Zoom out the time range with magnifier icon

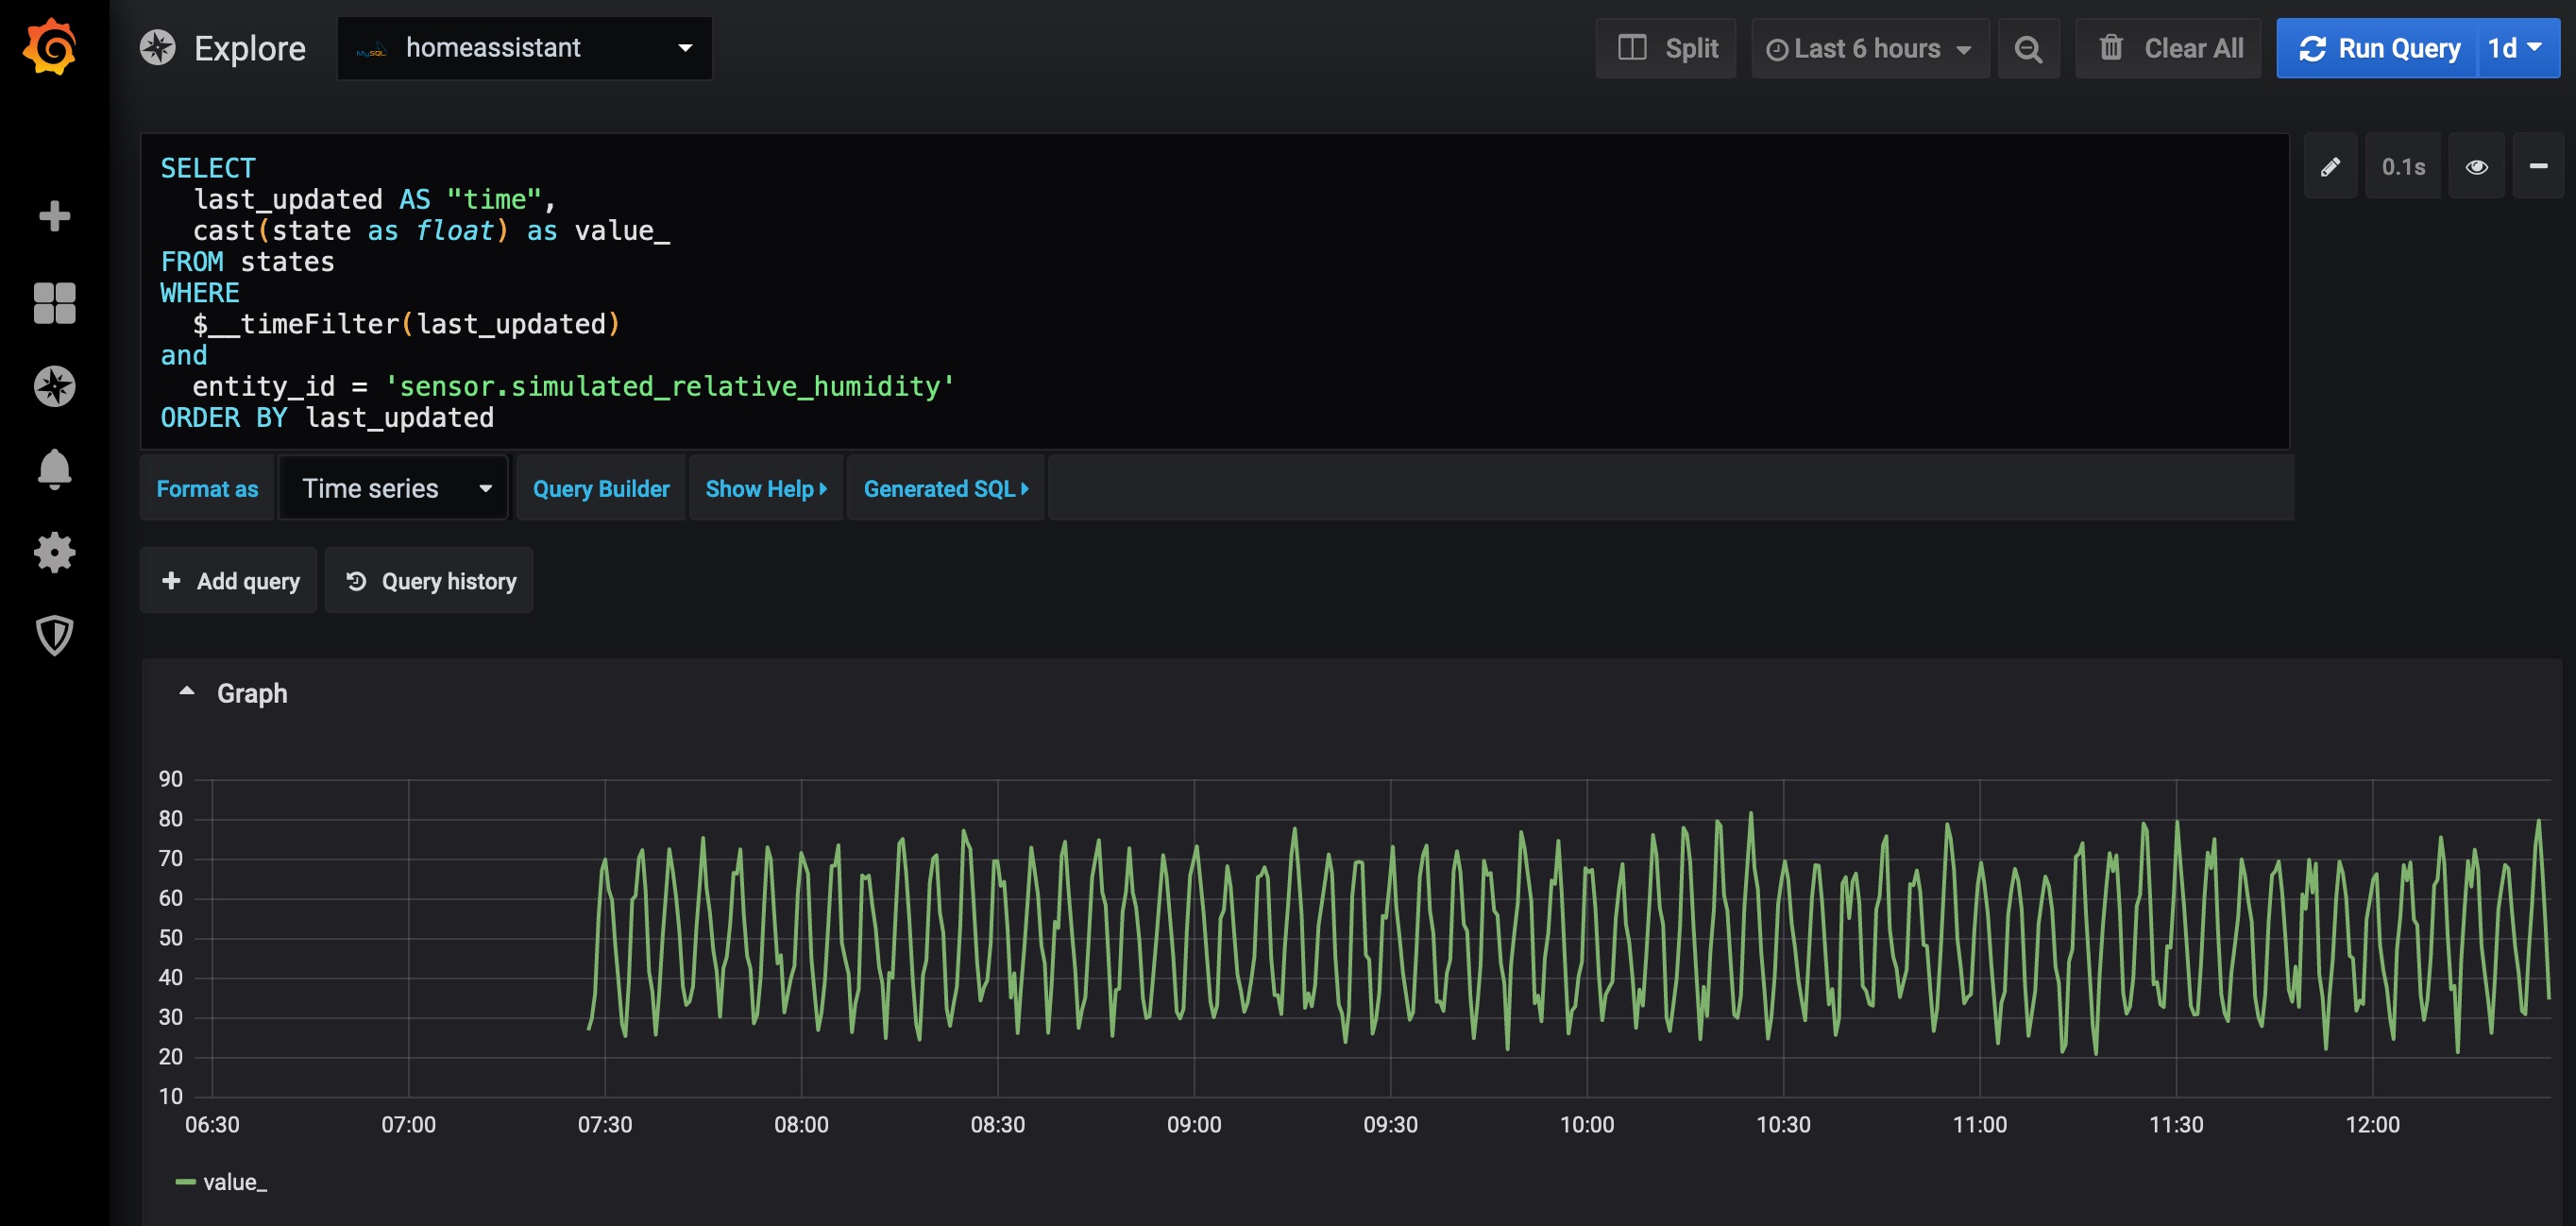2029,47
